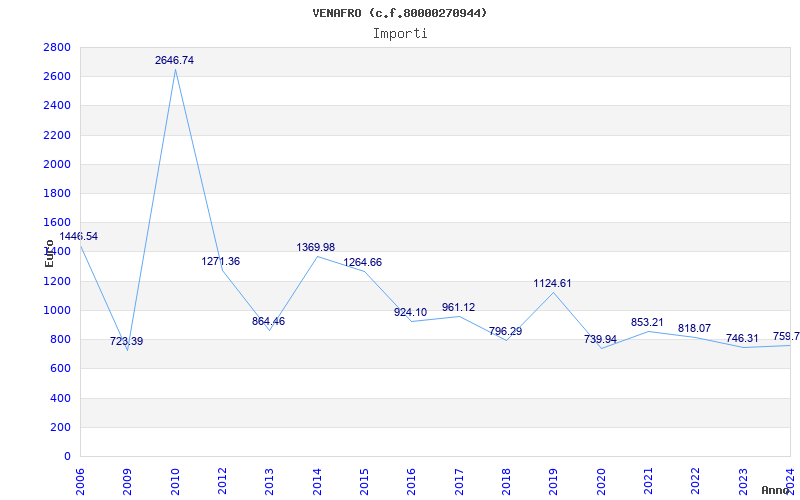
Task: Select the 2646.74 data label
Action: (x=174, y=60)
